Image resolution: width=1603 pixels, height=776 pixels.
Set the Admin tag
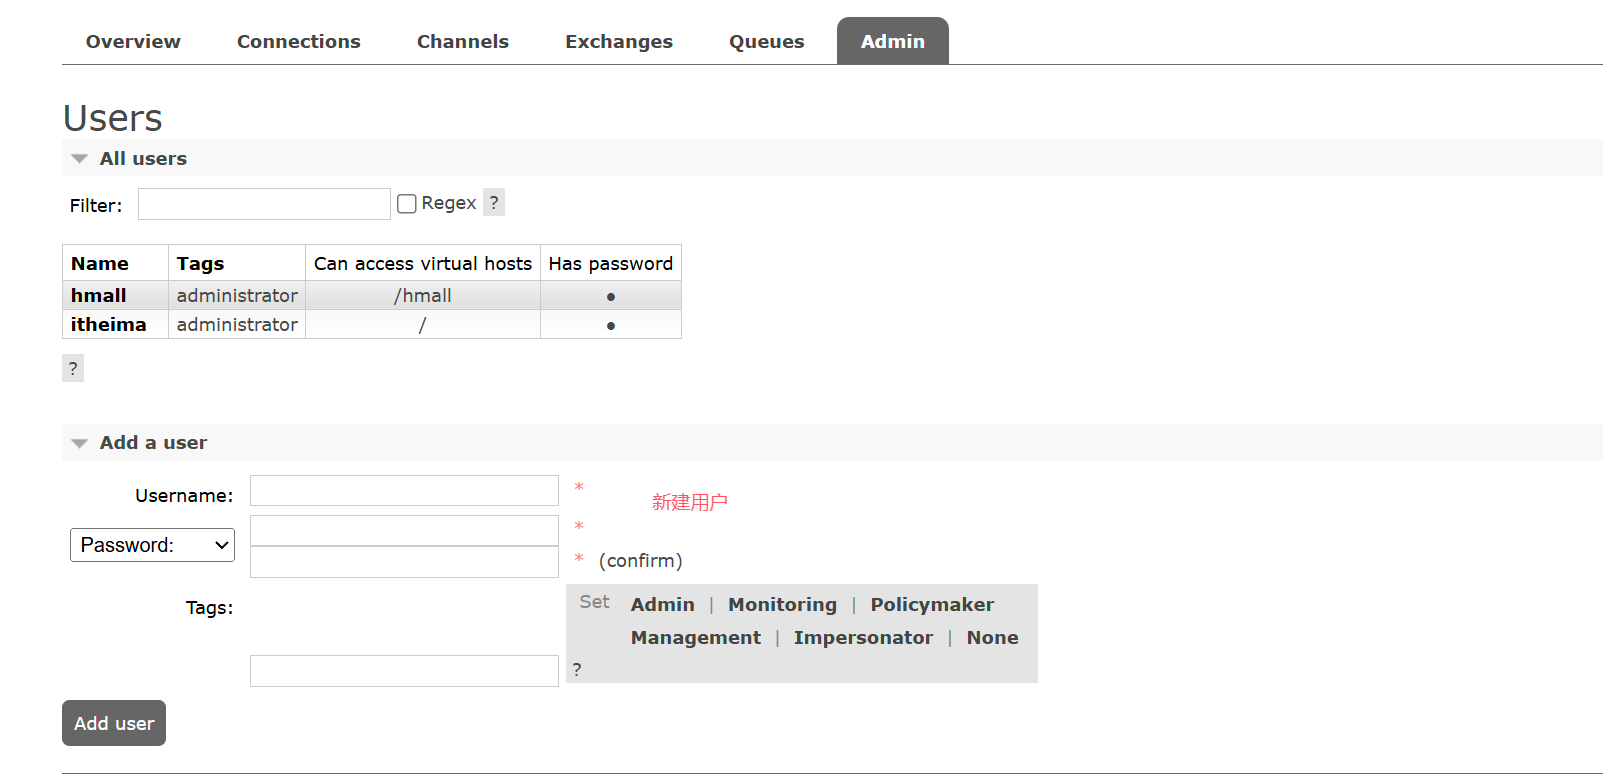[662, 605]
